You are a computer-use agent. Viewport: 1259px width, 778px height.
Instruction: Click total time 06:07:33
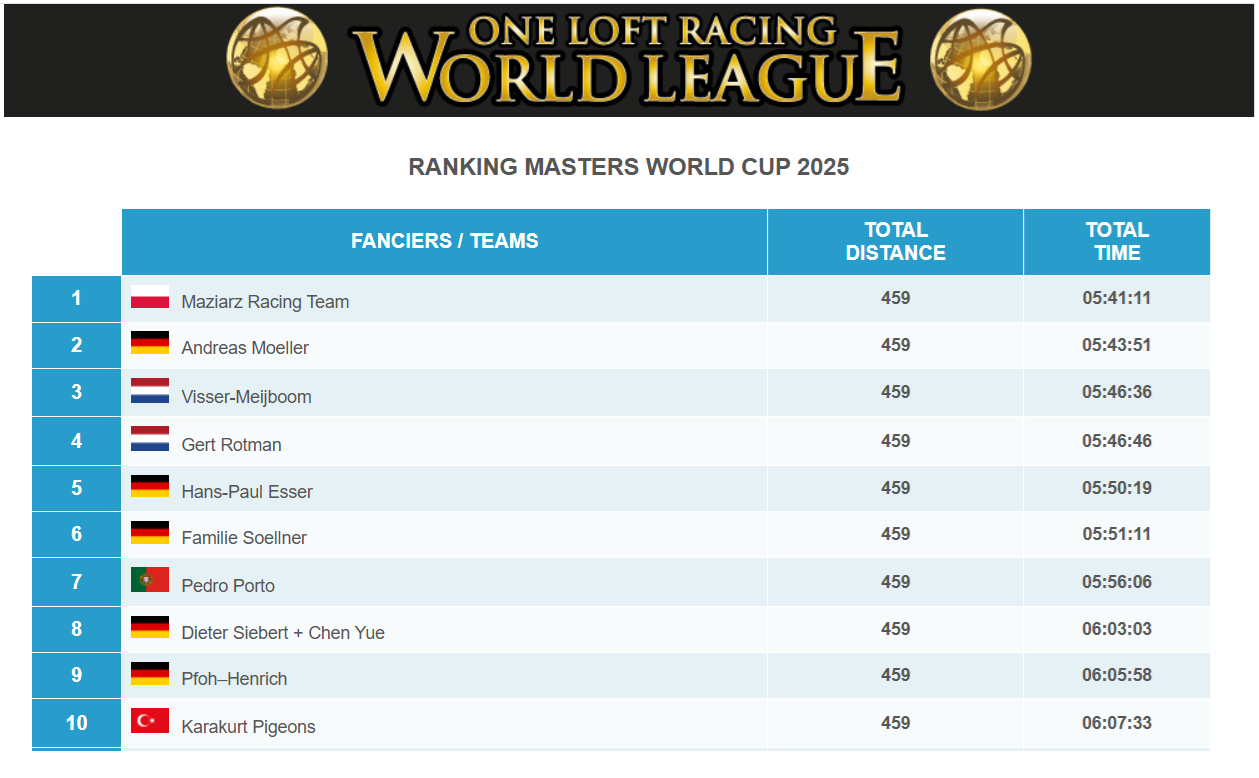[x=1117, y=723]
